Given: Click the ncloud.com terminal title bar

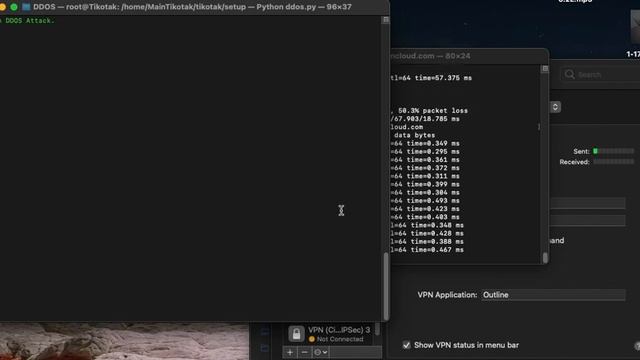Looking at the screenshot, I should tap(469, 56).
